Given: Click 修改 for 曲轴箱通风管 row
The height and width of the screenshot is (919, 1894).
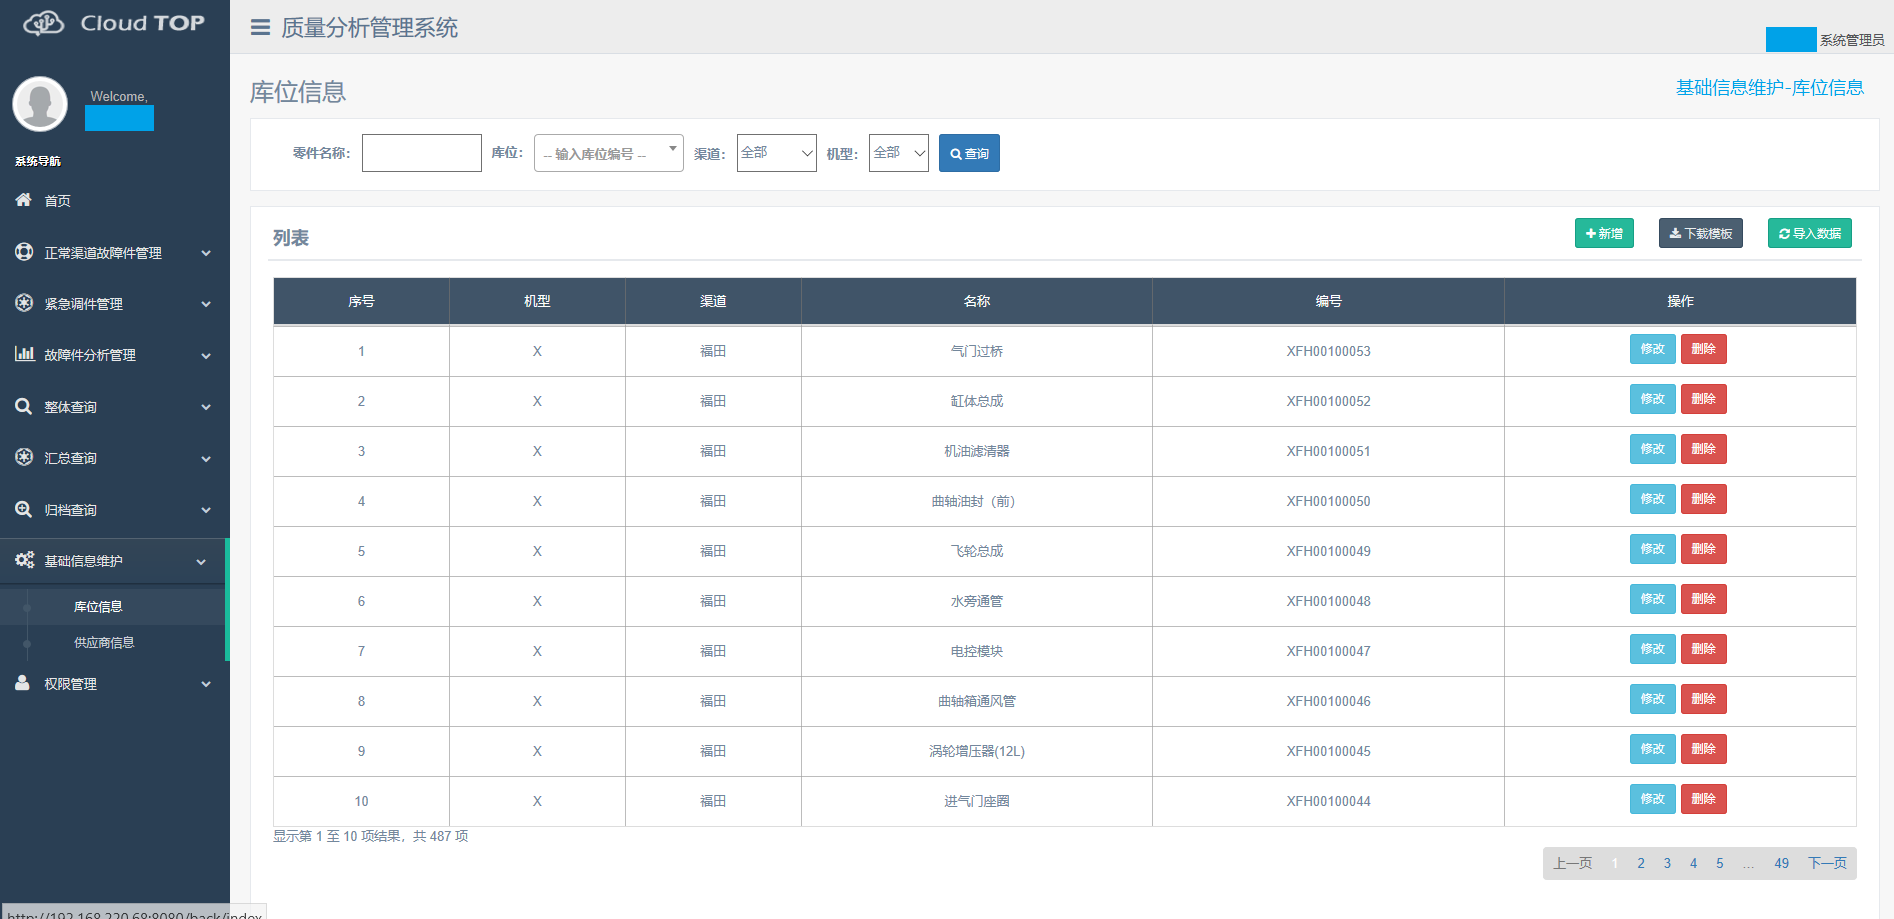Looking at the screenshot, I should (x=1653, y=699).
